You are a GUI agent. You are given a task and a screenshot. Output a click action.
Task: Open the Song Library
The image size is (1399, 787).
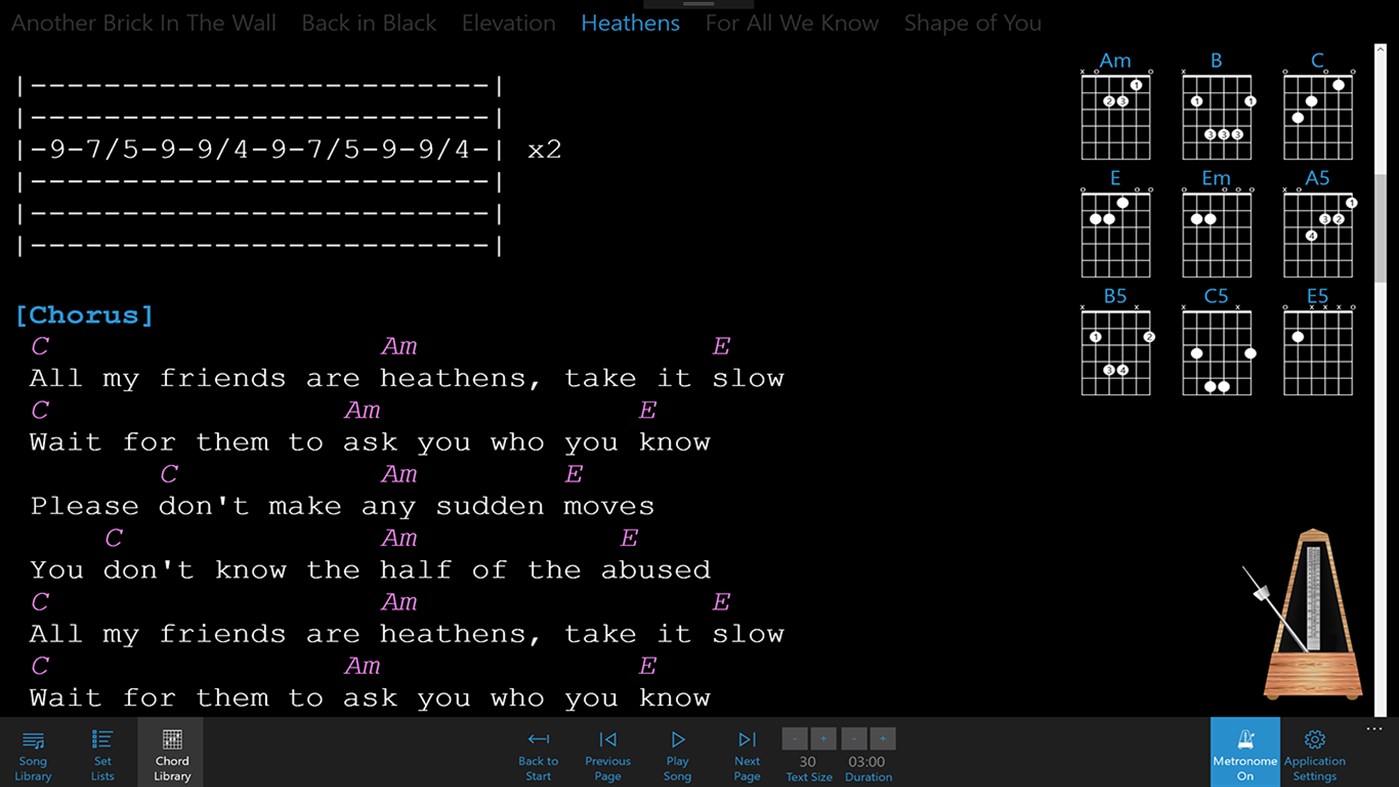[32, 752]
